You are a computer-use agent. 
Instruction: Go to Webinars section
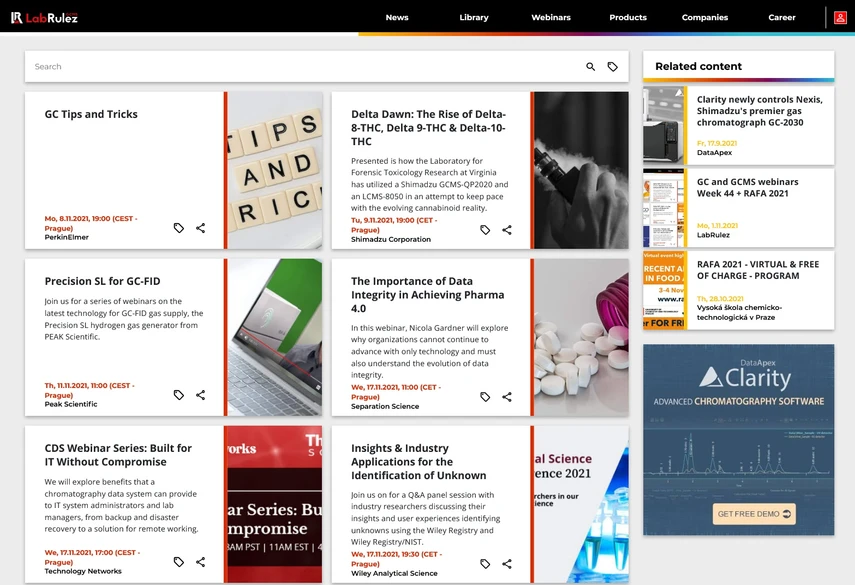(551, 17)
